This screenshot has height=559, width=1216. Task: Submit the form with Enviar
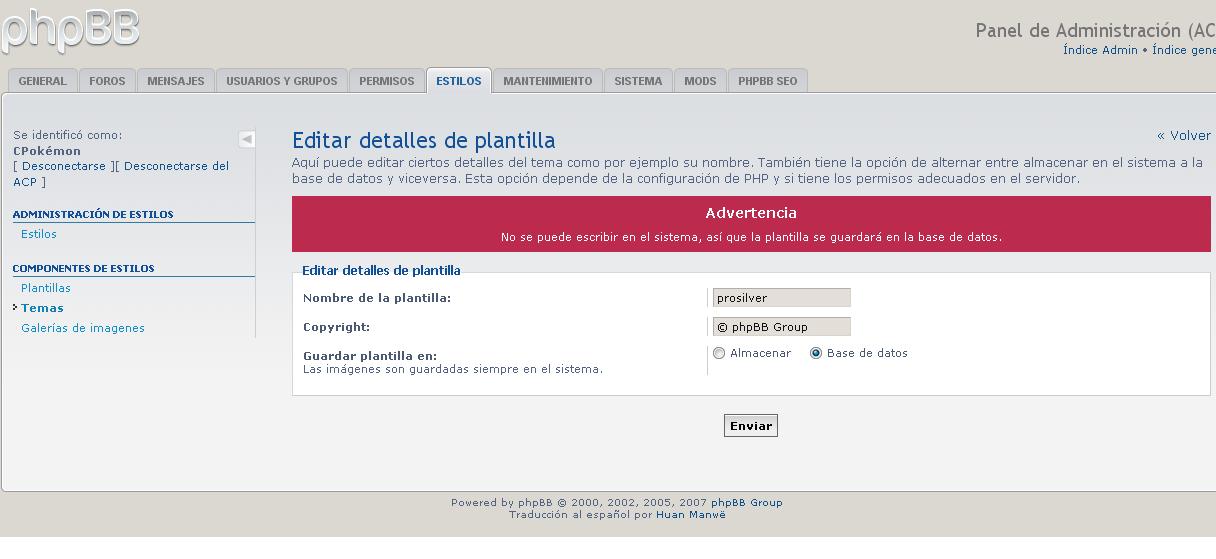(x=751, y=426)
